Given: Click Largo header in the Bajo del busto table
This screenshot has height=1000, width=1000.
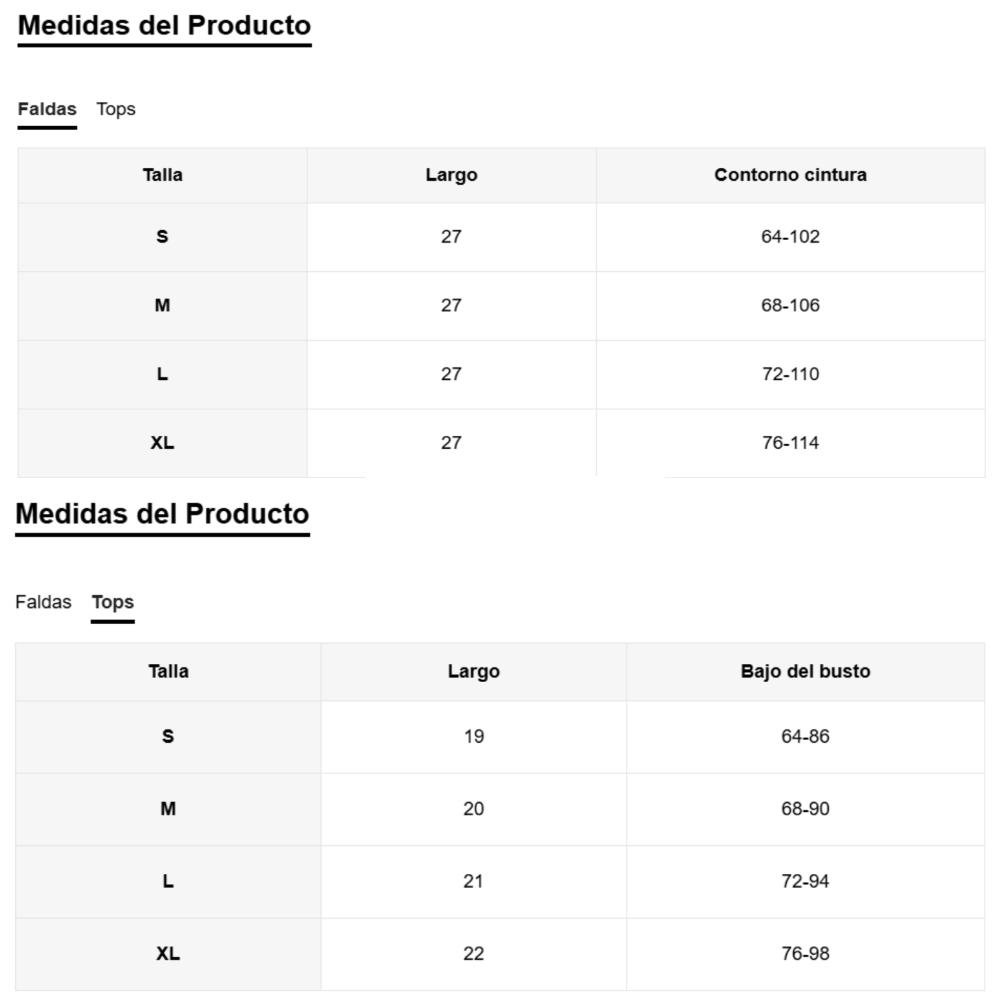Looking at the screenshot, I should [x=473, y=671].
